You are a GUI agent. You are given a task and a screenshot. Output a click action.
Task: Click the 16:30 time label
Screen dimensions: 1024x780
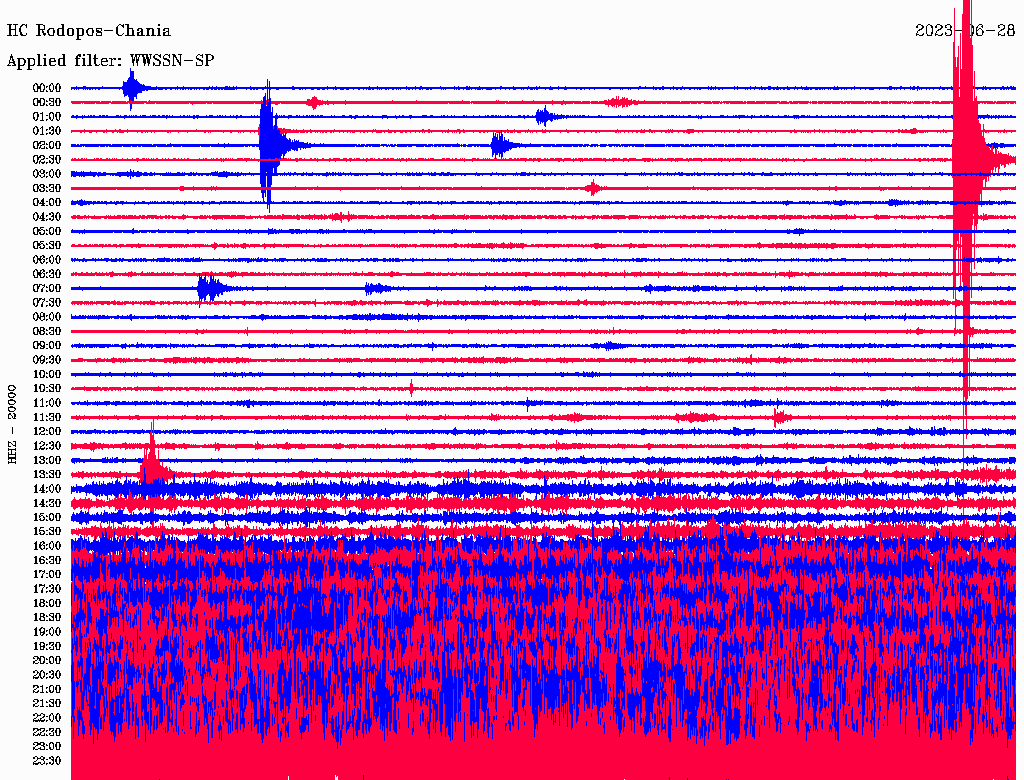(47, 561)
